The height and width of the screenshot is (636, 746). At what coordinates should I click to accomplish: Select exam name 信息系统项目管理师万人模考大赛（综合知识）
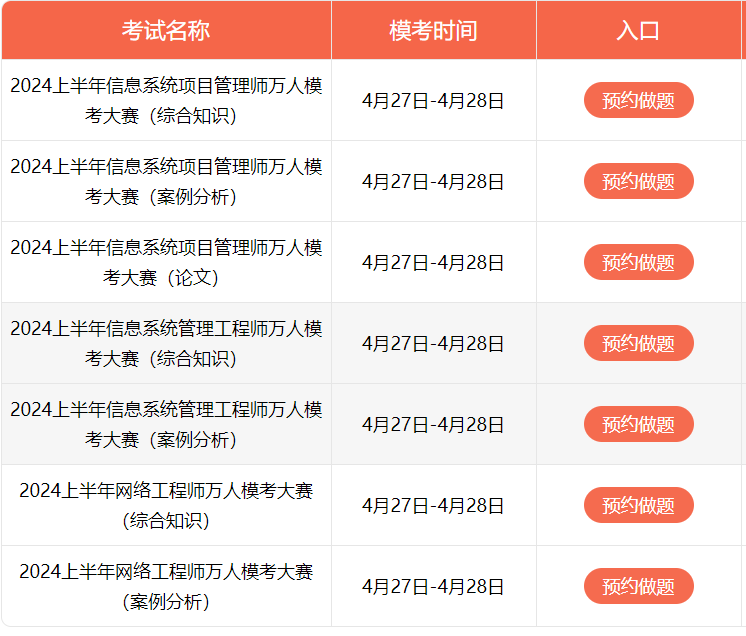[166, 100]
